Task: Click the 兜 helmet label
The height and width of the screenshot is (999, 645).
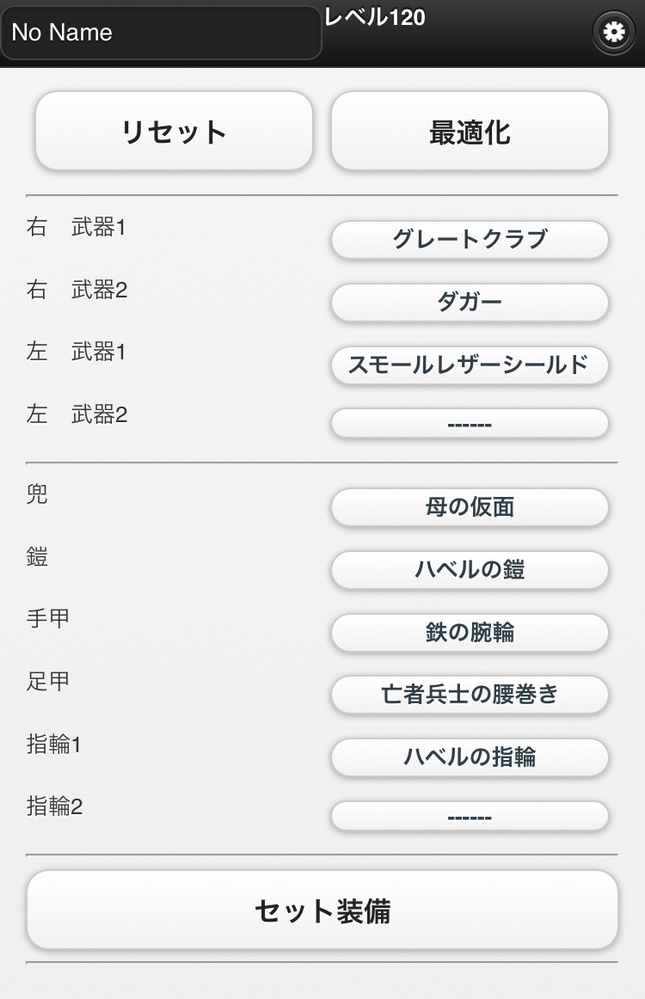Action: point(37,494)
